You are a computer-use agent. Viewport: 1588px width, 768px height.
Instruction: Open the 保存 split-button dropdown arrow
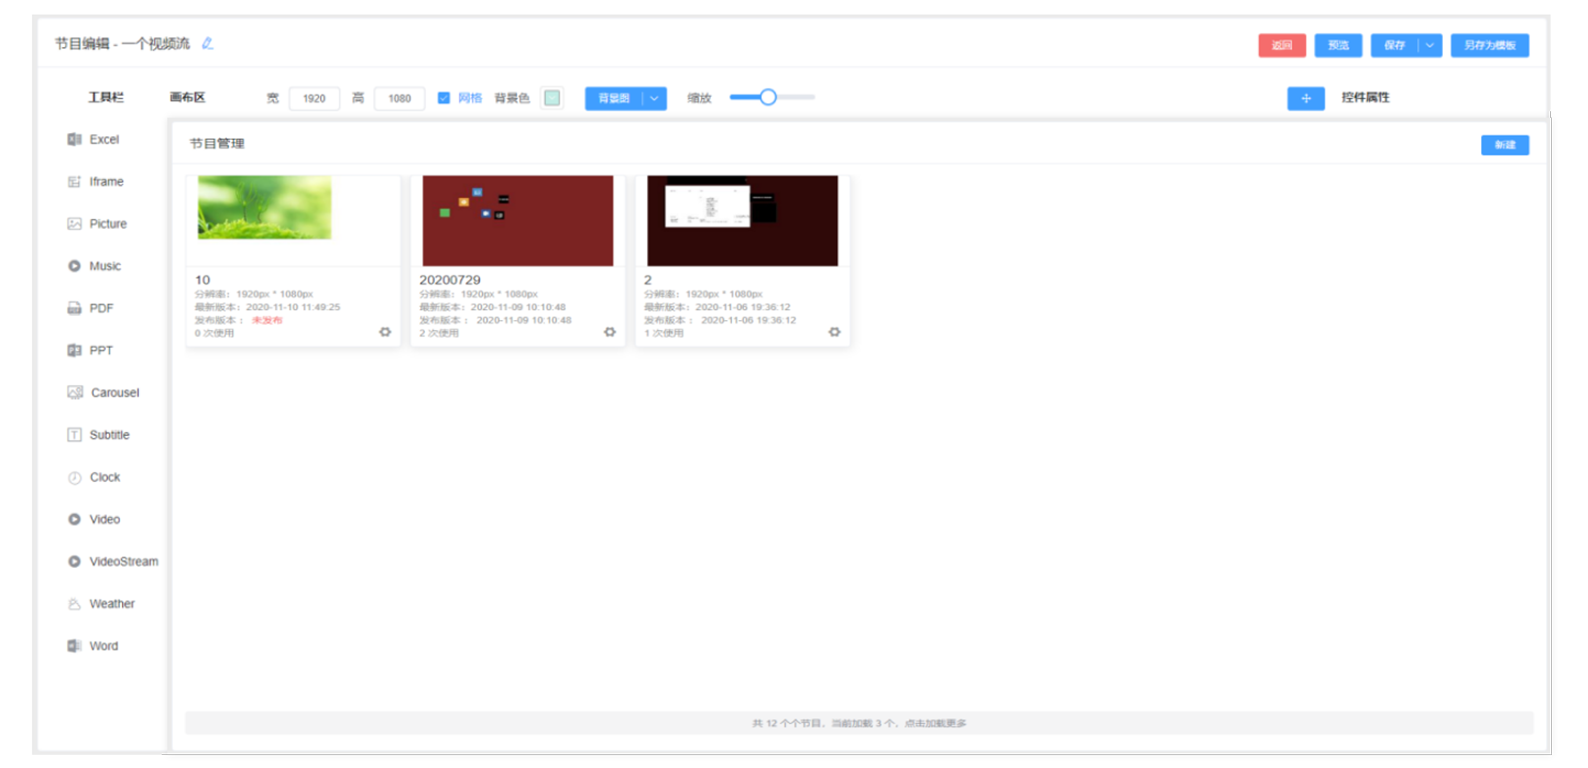(x=1430, y=45)
